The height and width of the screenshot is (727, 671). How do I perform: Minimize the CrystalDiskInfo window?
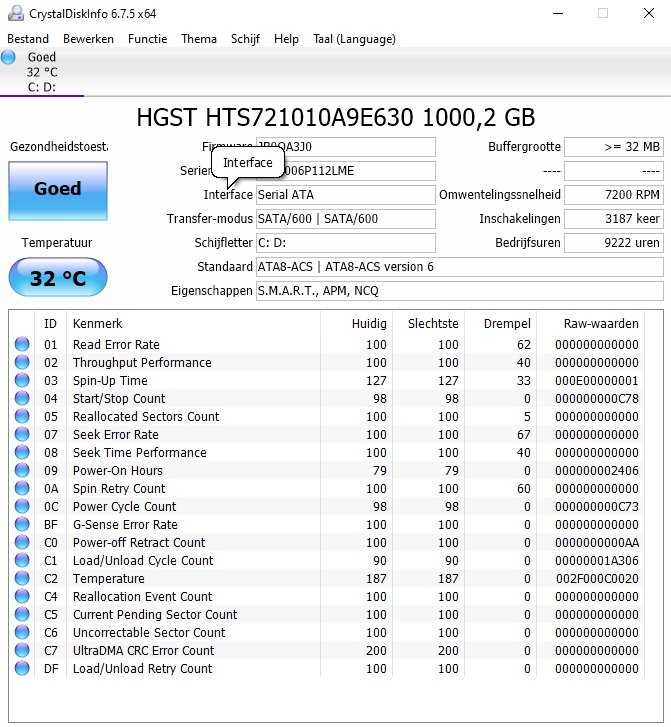tap(558, 13)
